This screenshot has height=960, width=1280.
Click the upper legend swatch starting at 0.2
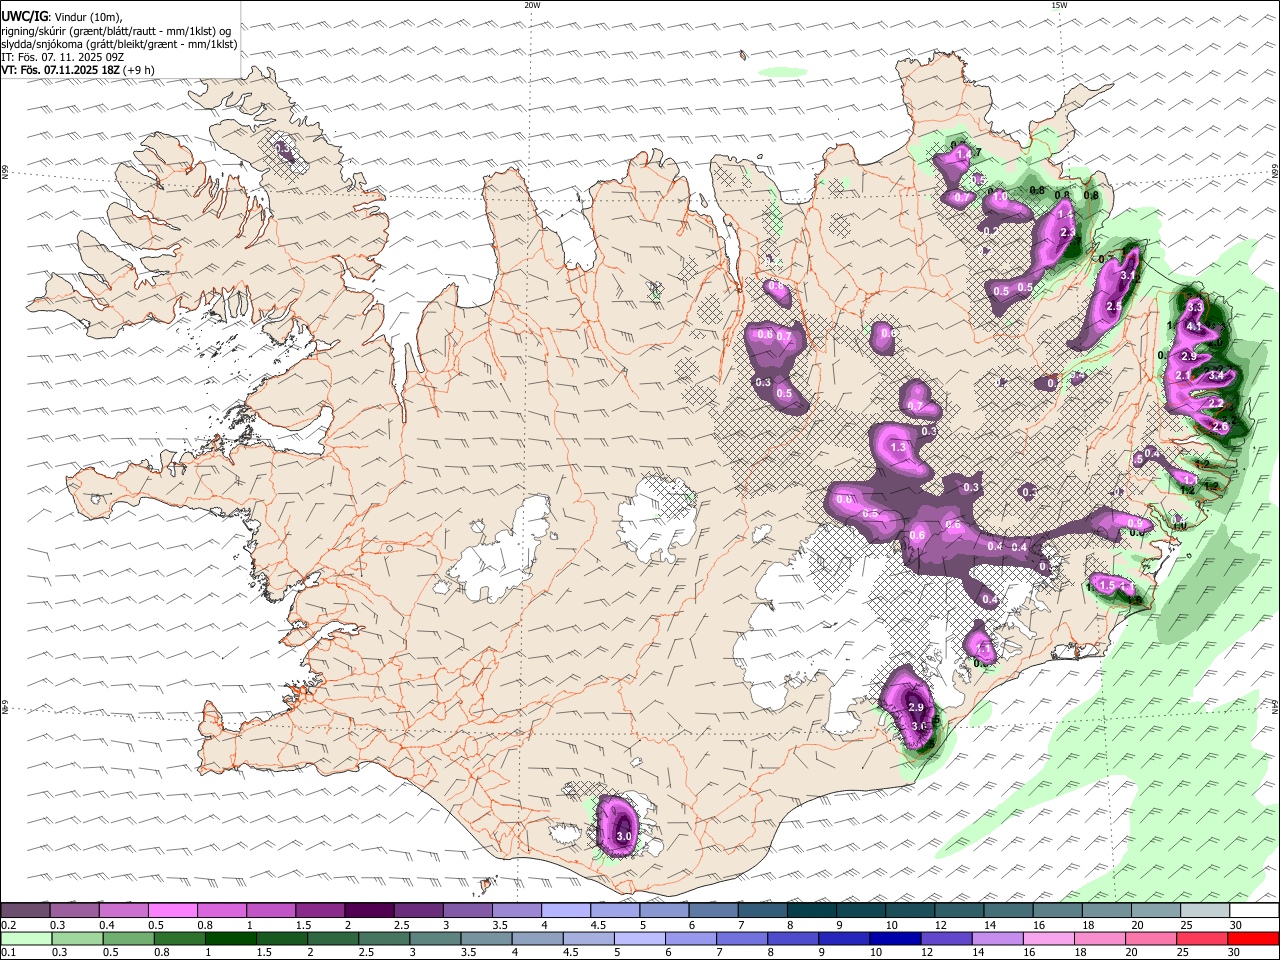(25, 911)
